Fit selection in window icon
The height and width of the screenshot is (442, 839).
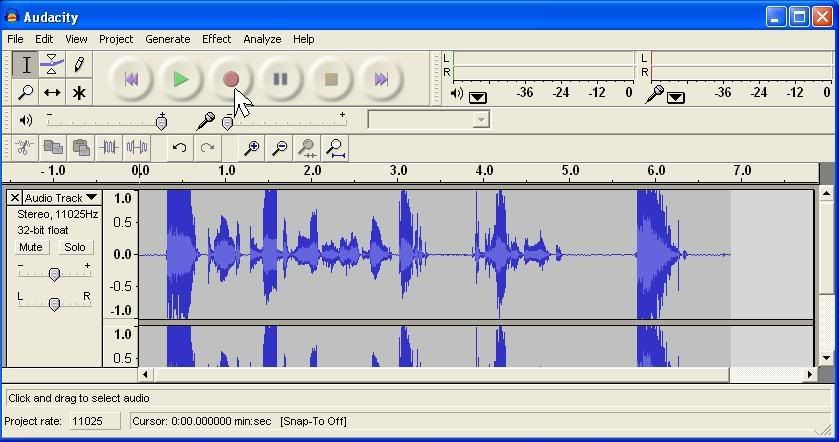pyautogui.click(x=307, y=148)
